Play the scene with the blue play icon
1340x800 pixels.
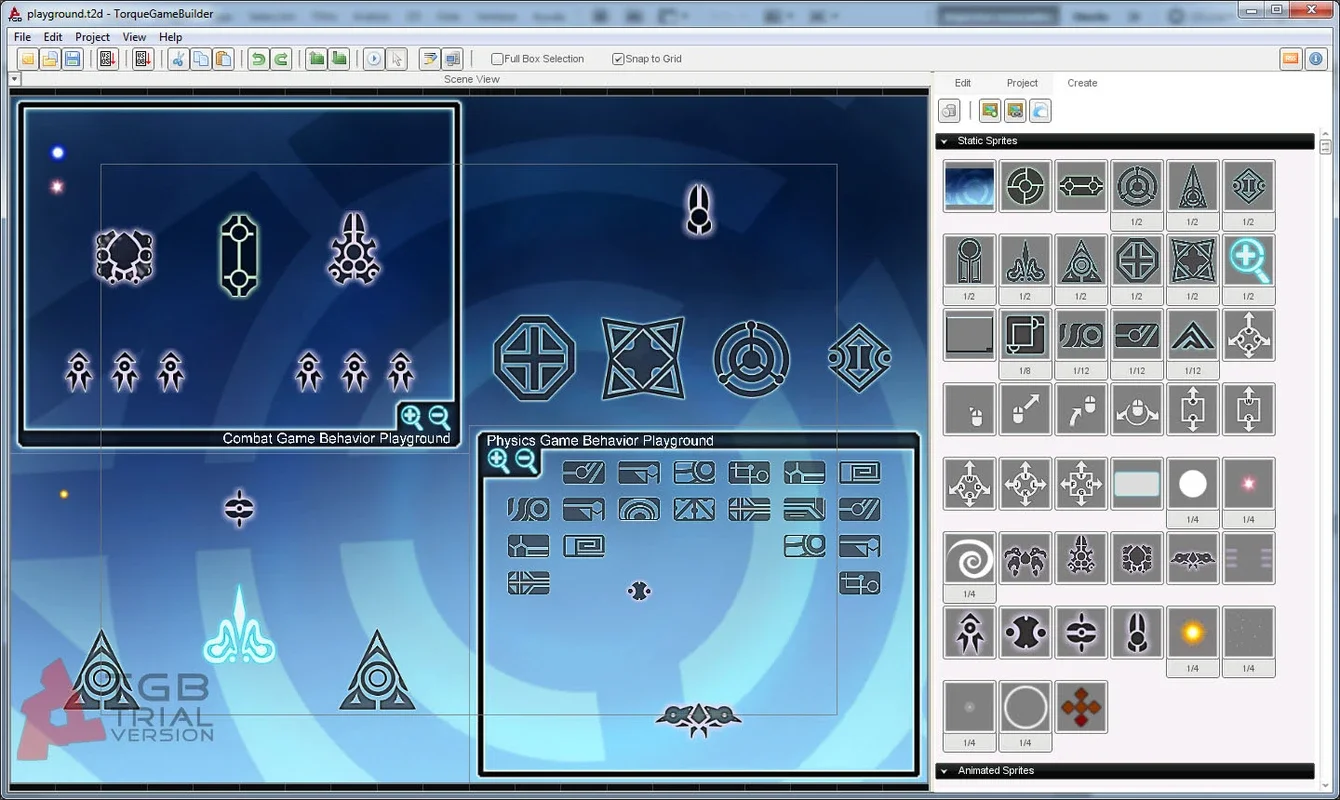pos(374,59)
